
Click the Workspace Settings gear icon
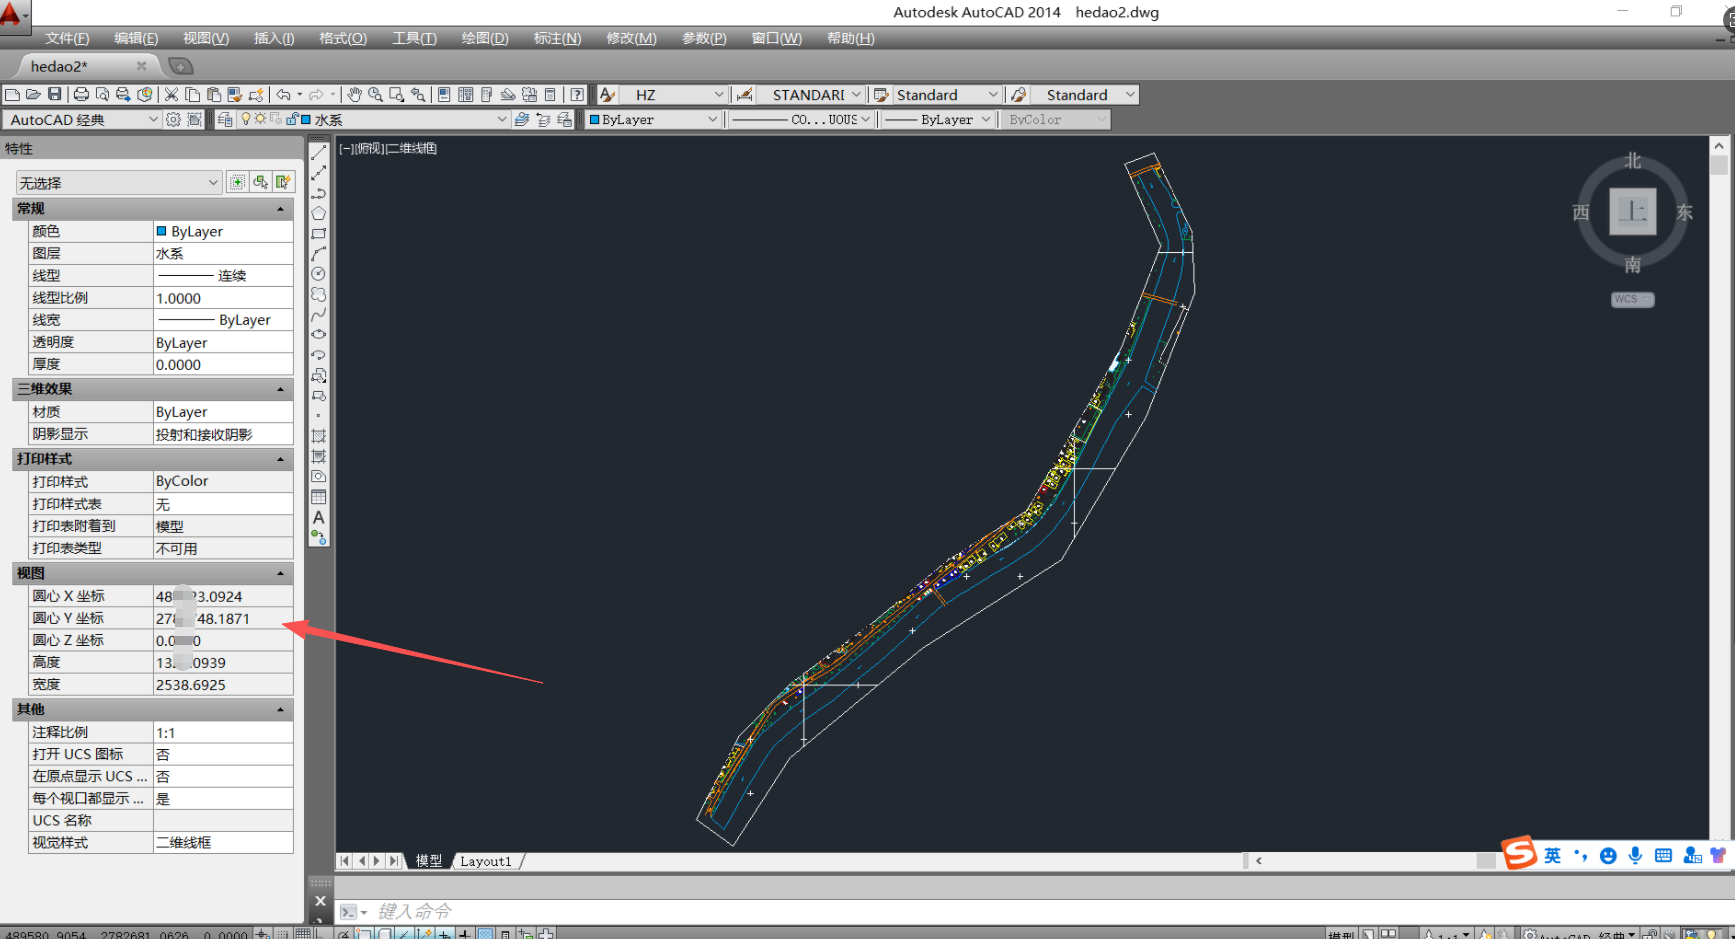point(173,119)
